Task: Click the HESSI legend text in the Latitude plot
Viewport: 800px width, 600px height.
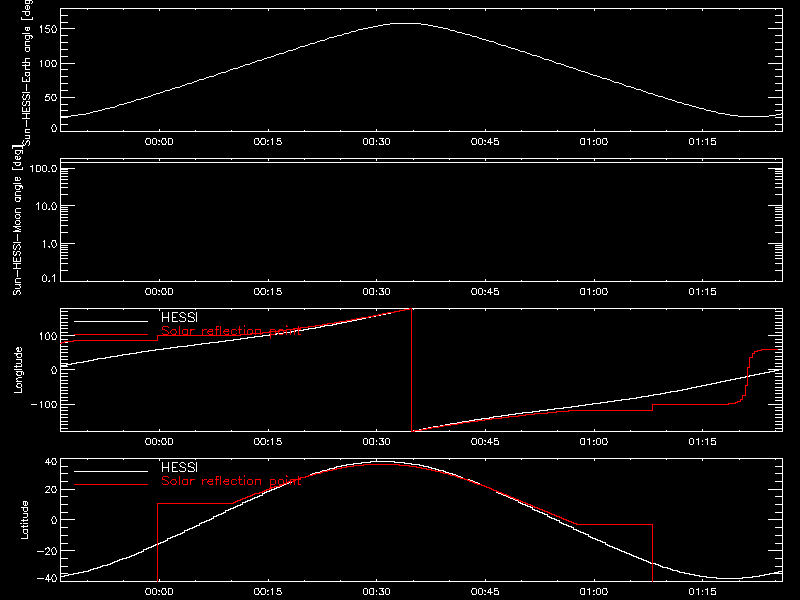Action: pyautogui.click(x=179, y=467)
